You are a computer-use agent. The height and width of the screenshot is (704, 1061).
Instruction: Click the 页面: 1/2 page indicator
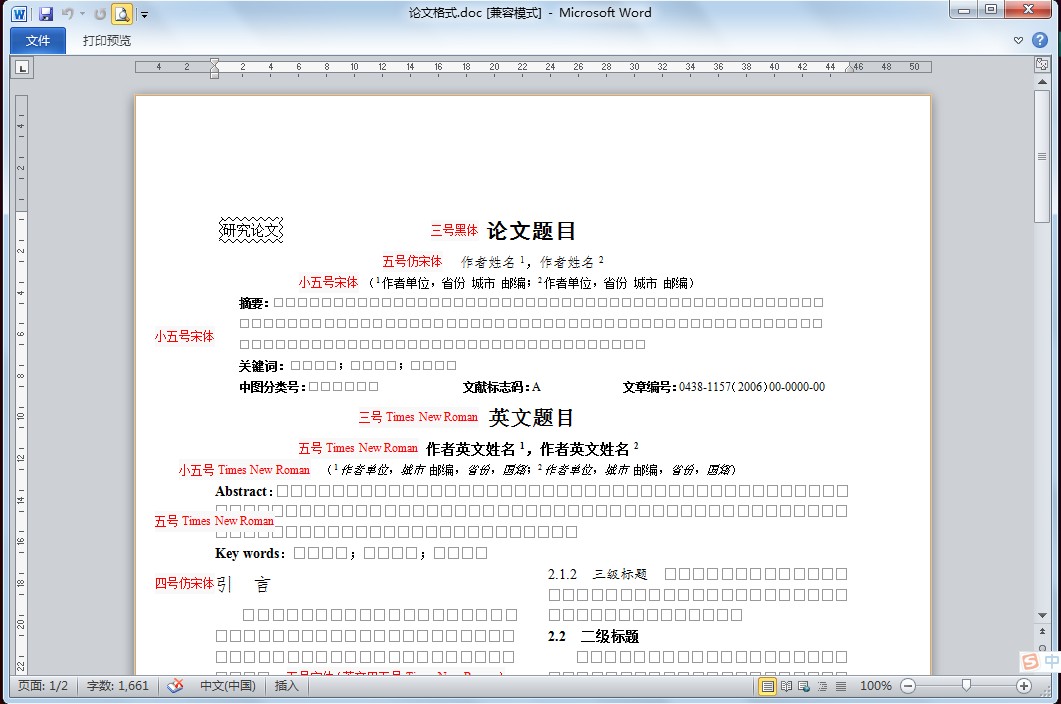pos(43,686)
